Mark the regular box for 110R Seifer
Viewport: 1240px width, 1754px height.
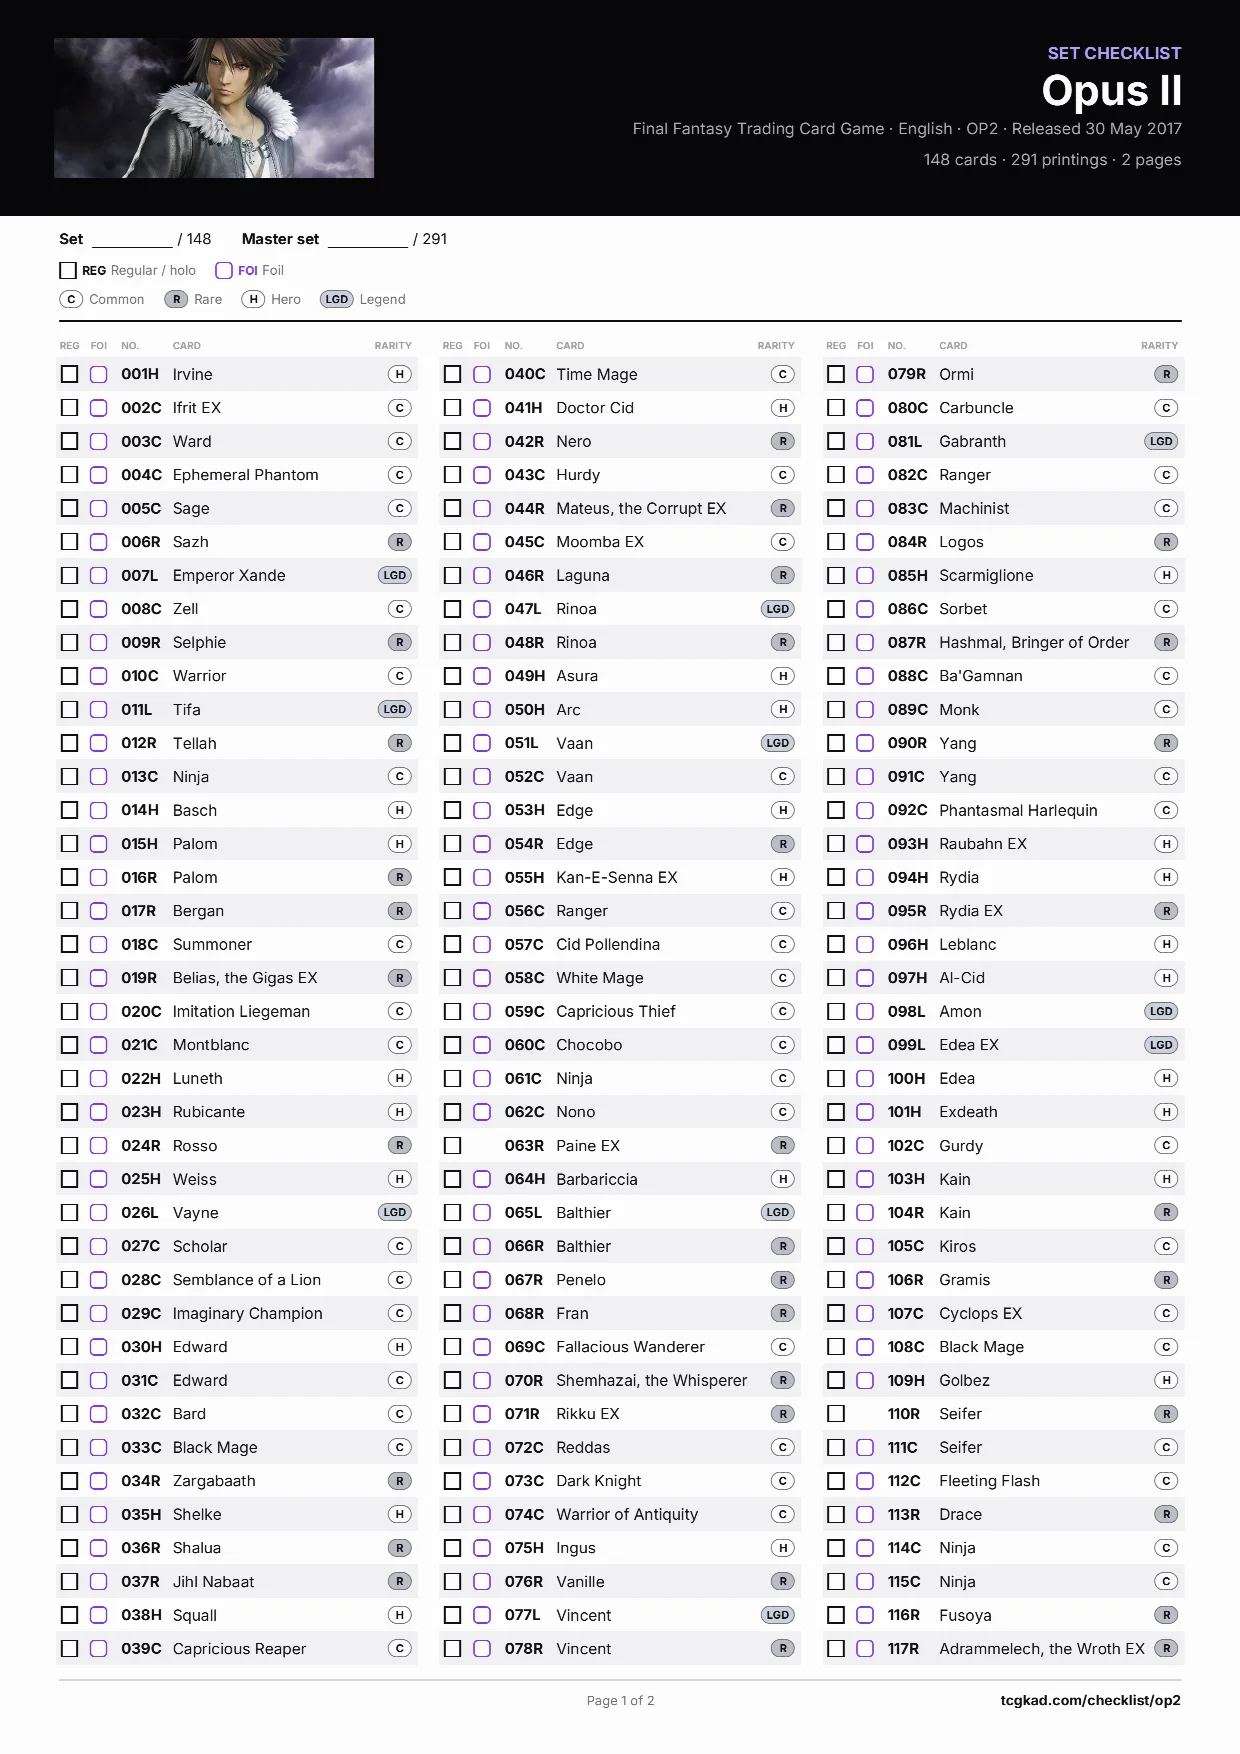(836, 1414)
